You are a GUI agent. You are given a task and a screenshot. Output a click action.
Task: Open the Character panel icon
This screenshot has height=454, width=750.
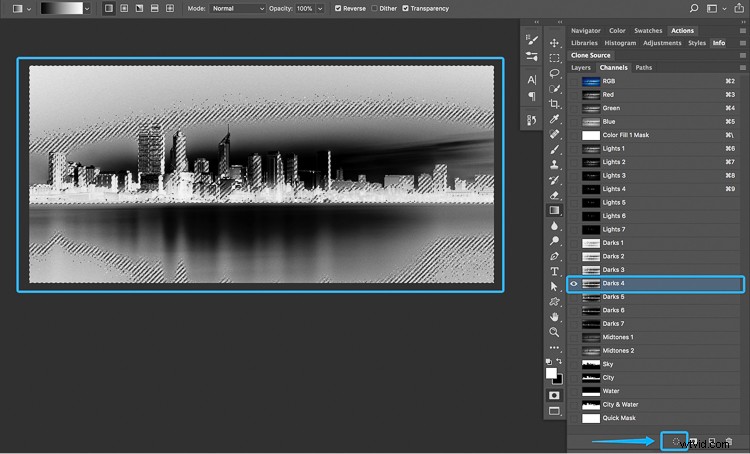531,80
